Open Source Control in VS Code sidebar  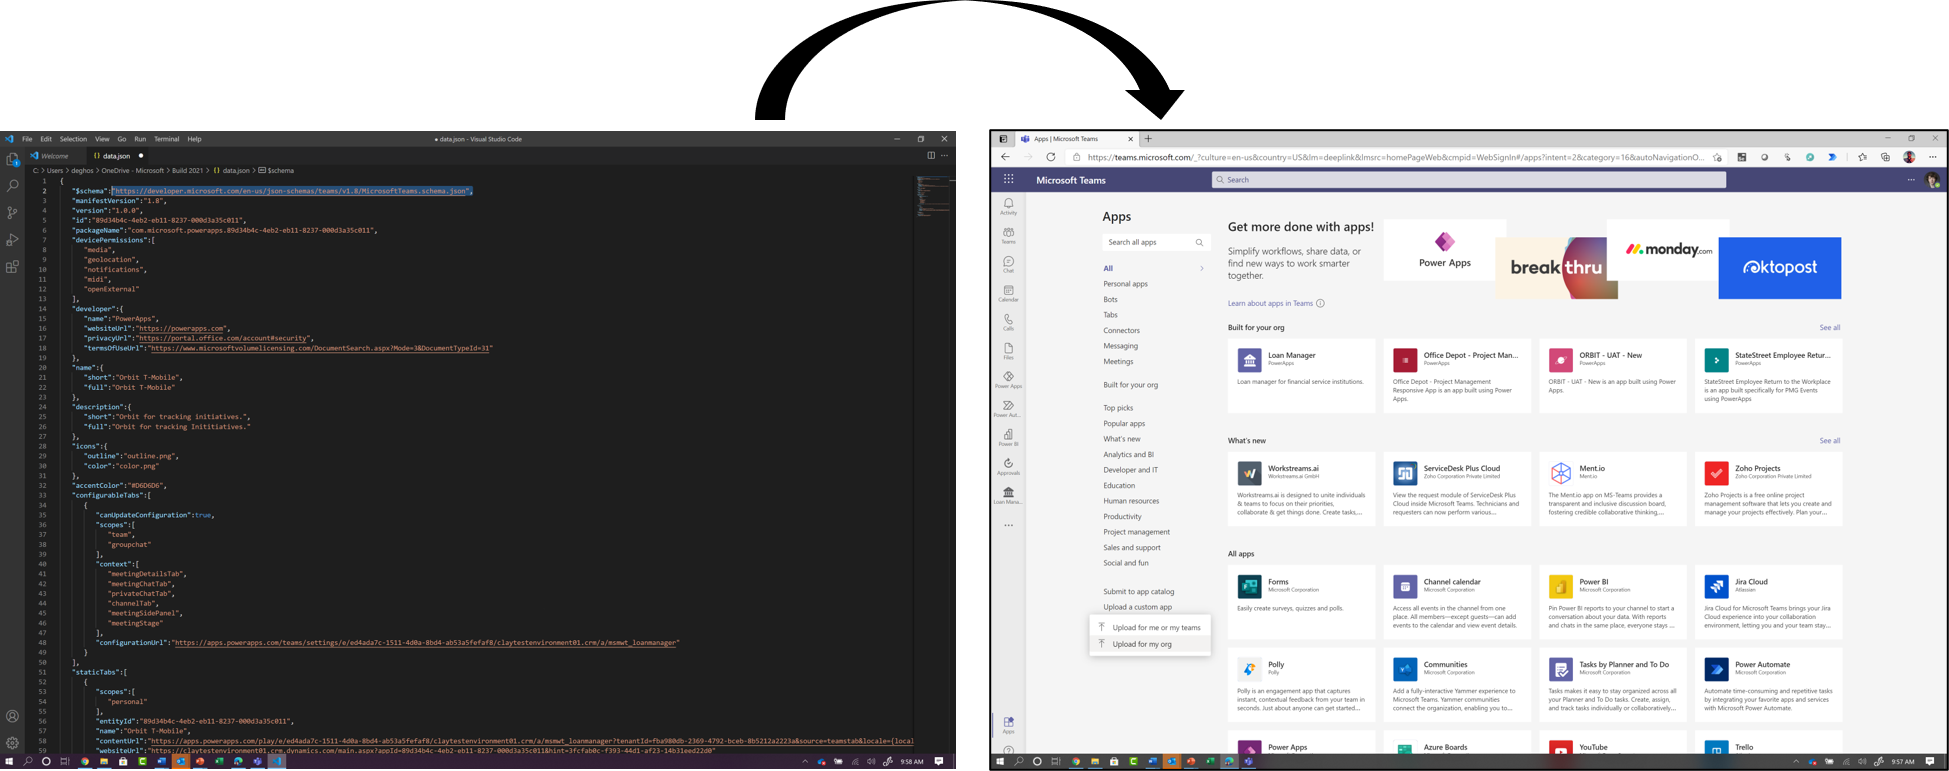pos(13,213)
